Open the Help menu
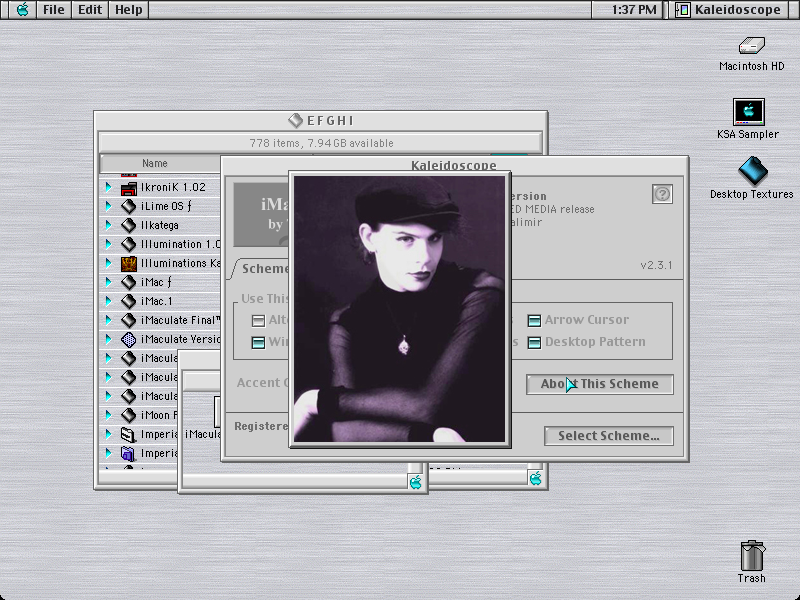This screenshot has width=800, height=600. (x=128, y=9)
